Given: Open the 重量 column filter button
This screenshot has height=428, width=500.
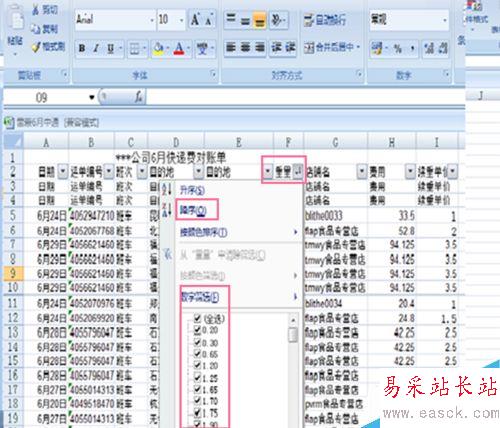Looking at the screenshot, I should [x=298, y=172].
